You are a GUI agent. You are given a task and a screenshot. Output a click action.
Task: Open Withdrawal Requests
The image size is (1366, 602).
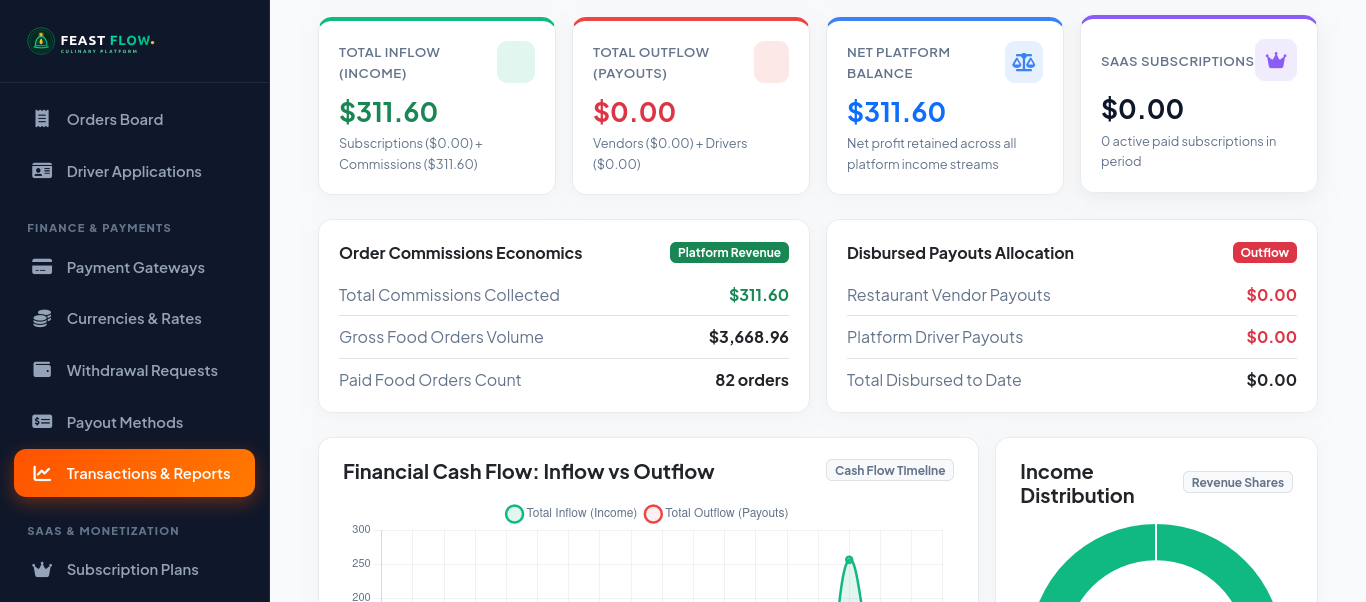click(134, 370)
